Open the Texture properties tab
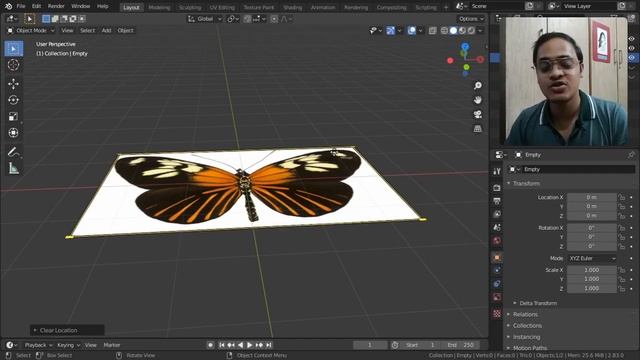 (x=497, y=313)
